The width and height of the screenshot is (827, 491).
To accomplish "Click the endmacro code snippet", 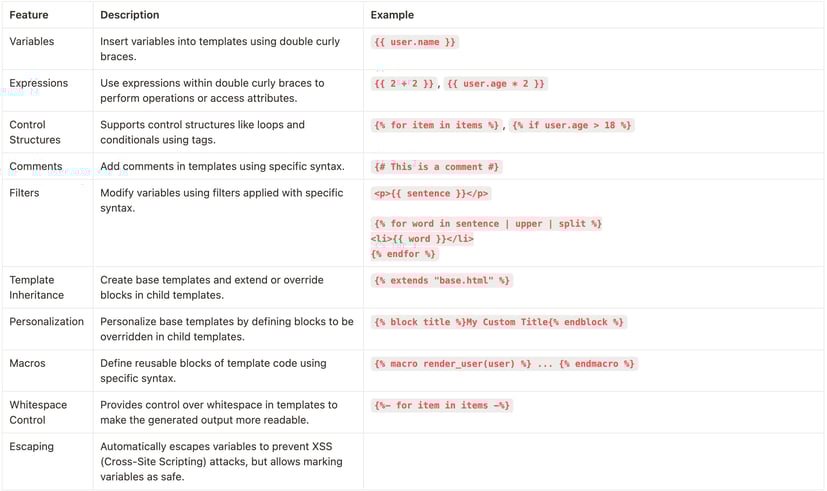I will 597,364.
